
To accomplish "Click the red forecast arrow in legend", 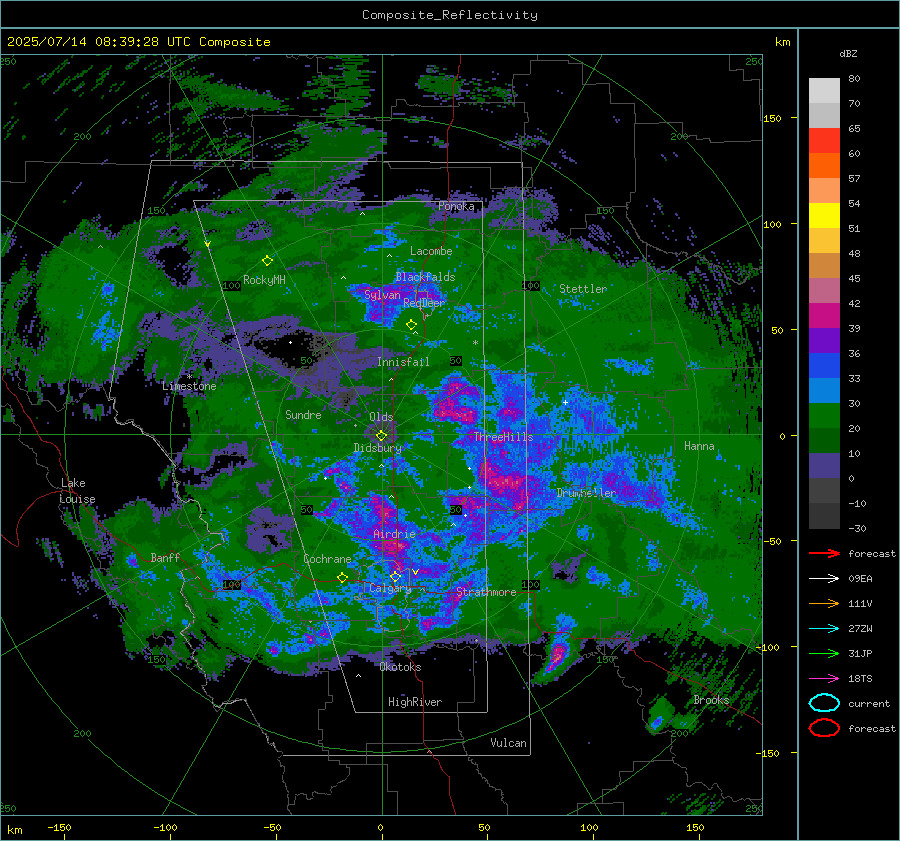I will click(x=824, y=553).
